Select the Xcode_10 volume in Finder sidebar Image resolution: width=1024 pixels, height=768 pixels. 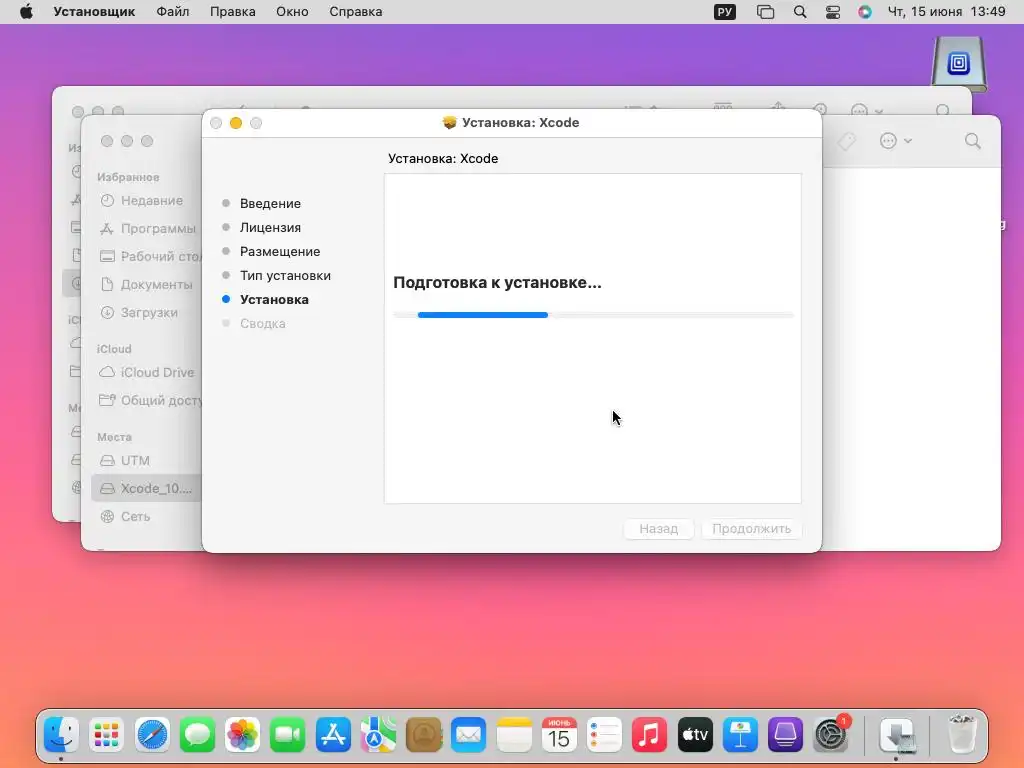point(146,488)
